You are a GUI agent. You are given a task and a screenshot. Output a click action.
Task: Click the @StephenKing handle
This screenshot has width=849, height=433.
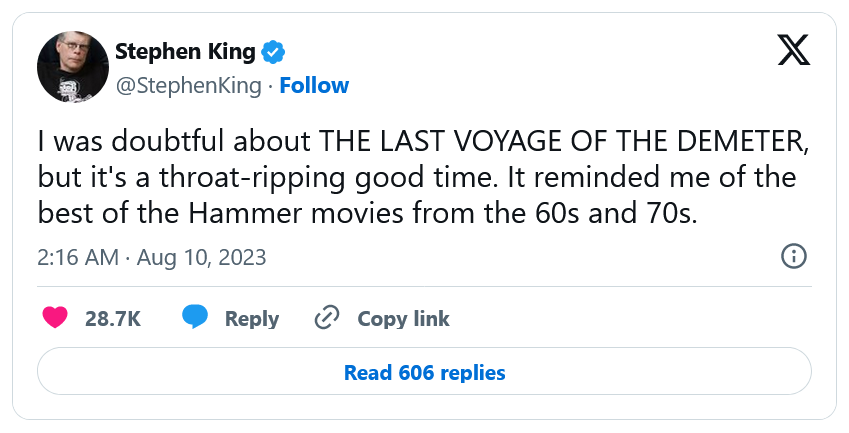click(x=190, y=85)
